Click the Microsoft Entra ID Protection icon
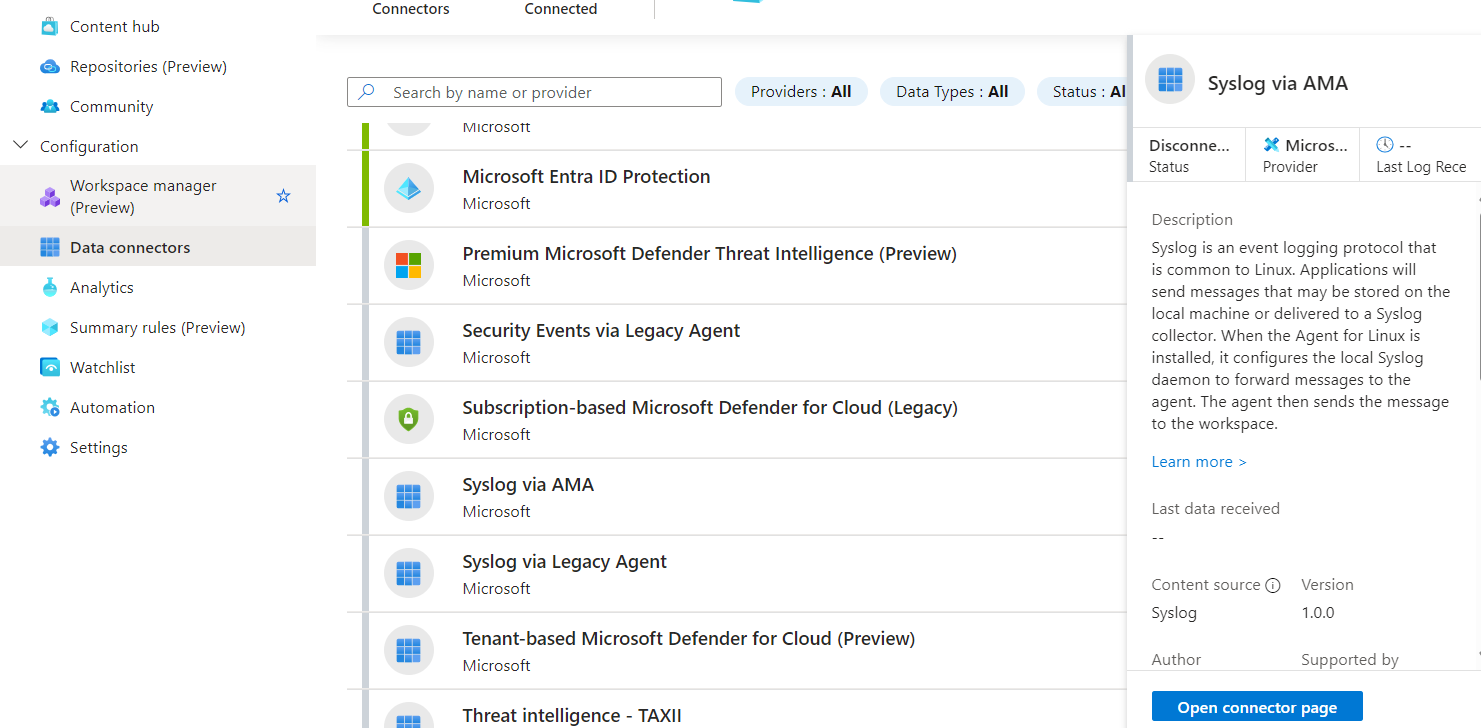1481x728 pixels. point(408,189)
